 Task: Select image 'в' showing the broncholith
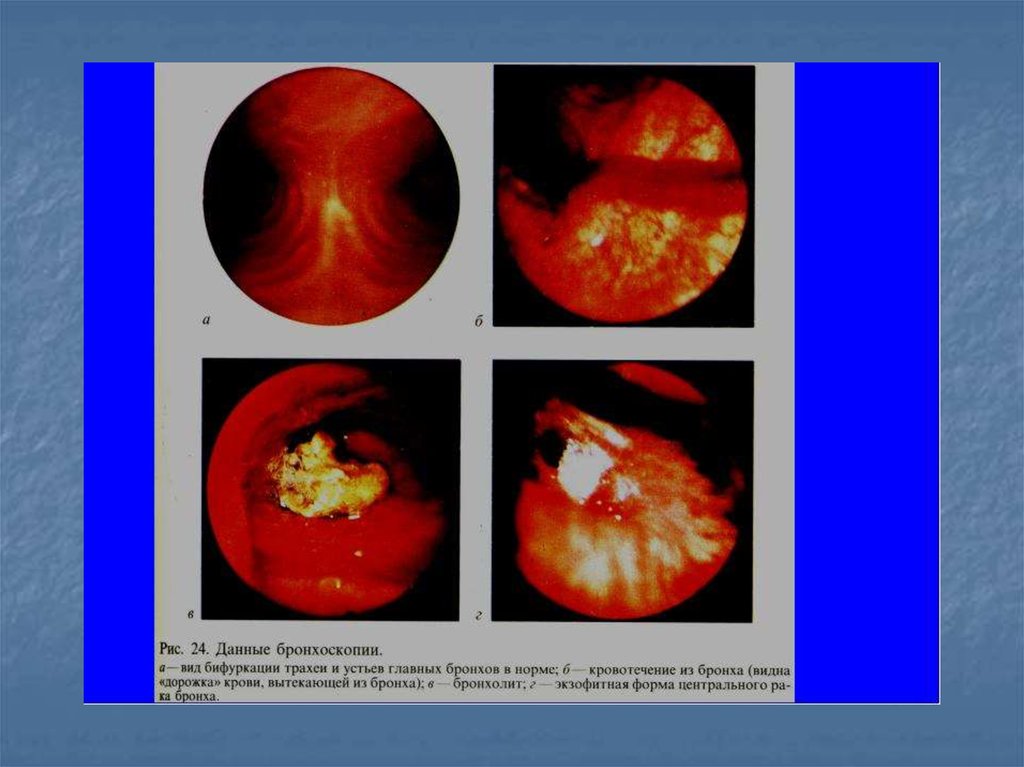click(331, 489)
